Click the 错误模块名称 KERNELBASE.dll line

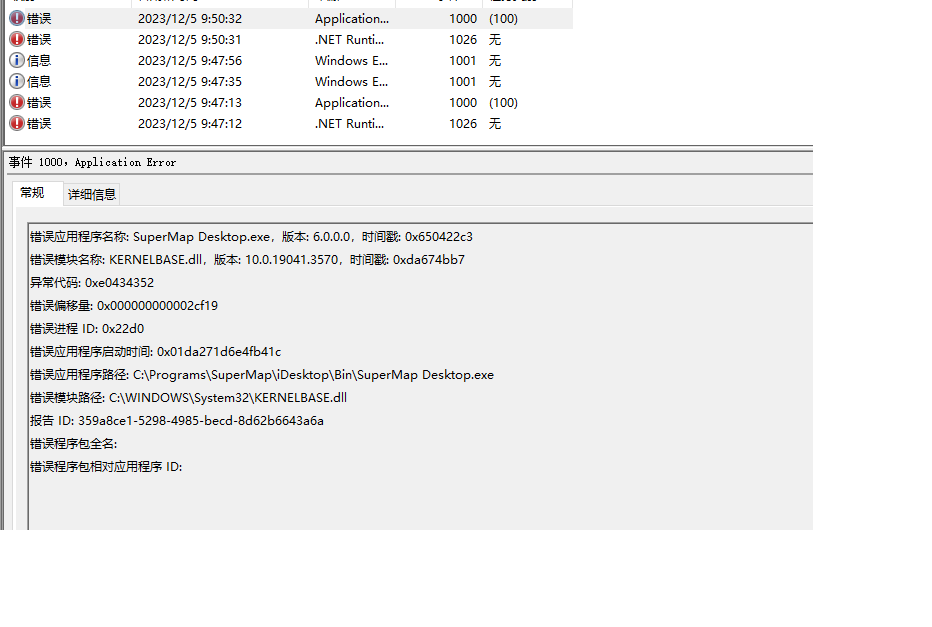247,260
